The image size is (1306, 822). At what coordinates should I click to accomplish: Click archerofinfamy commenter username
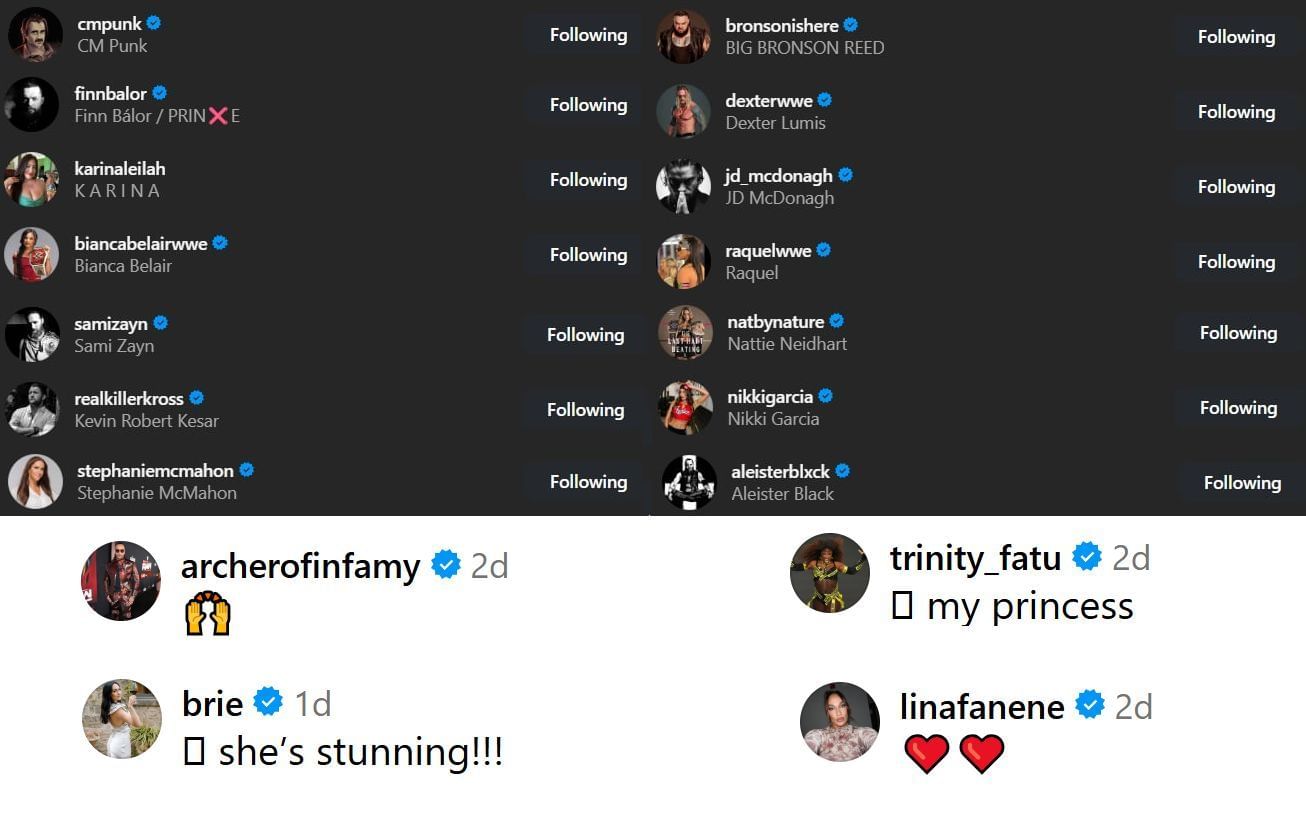click(x=300, y=566)
